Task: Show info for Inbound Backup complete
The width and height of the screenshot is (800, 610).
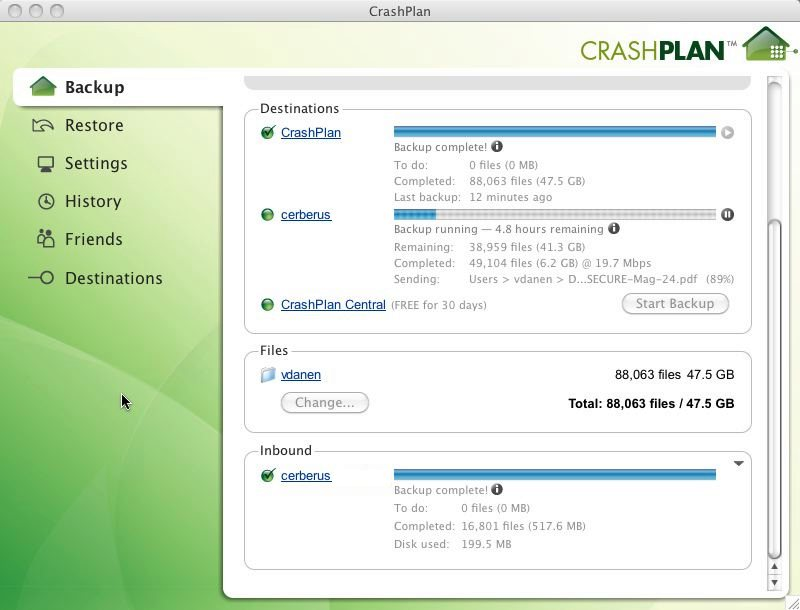Action: click(x=496, y=490)
